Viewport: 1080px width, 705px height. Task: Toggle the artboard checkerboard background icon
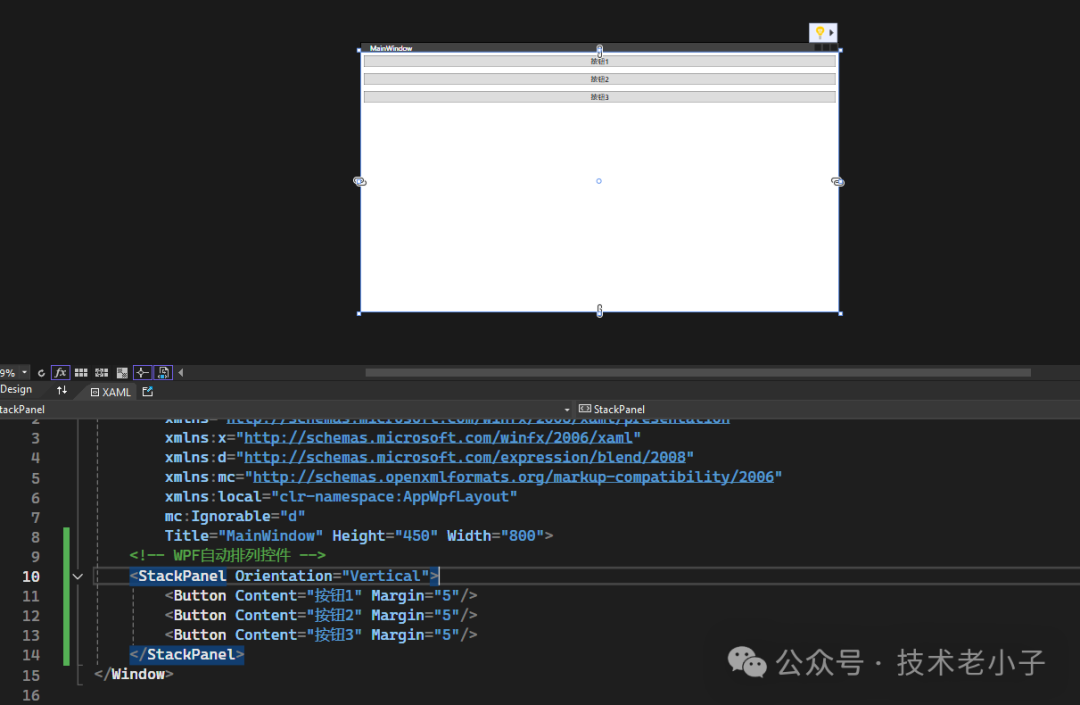click(122, 373)
